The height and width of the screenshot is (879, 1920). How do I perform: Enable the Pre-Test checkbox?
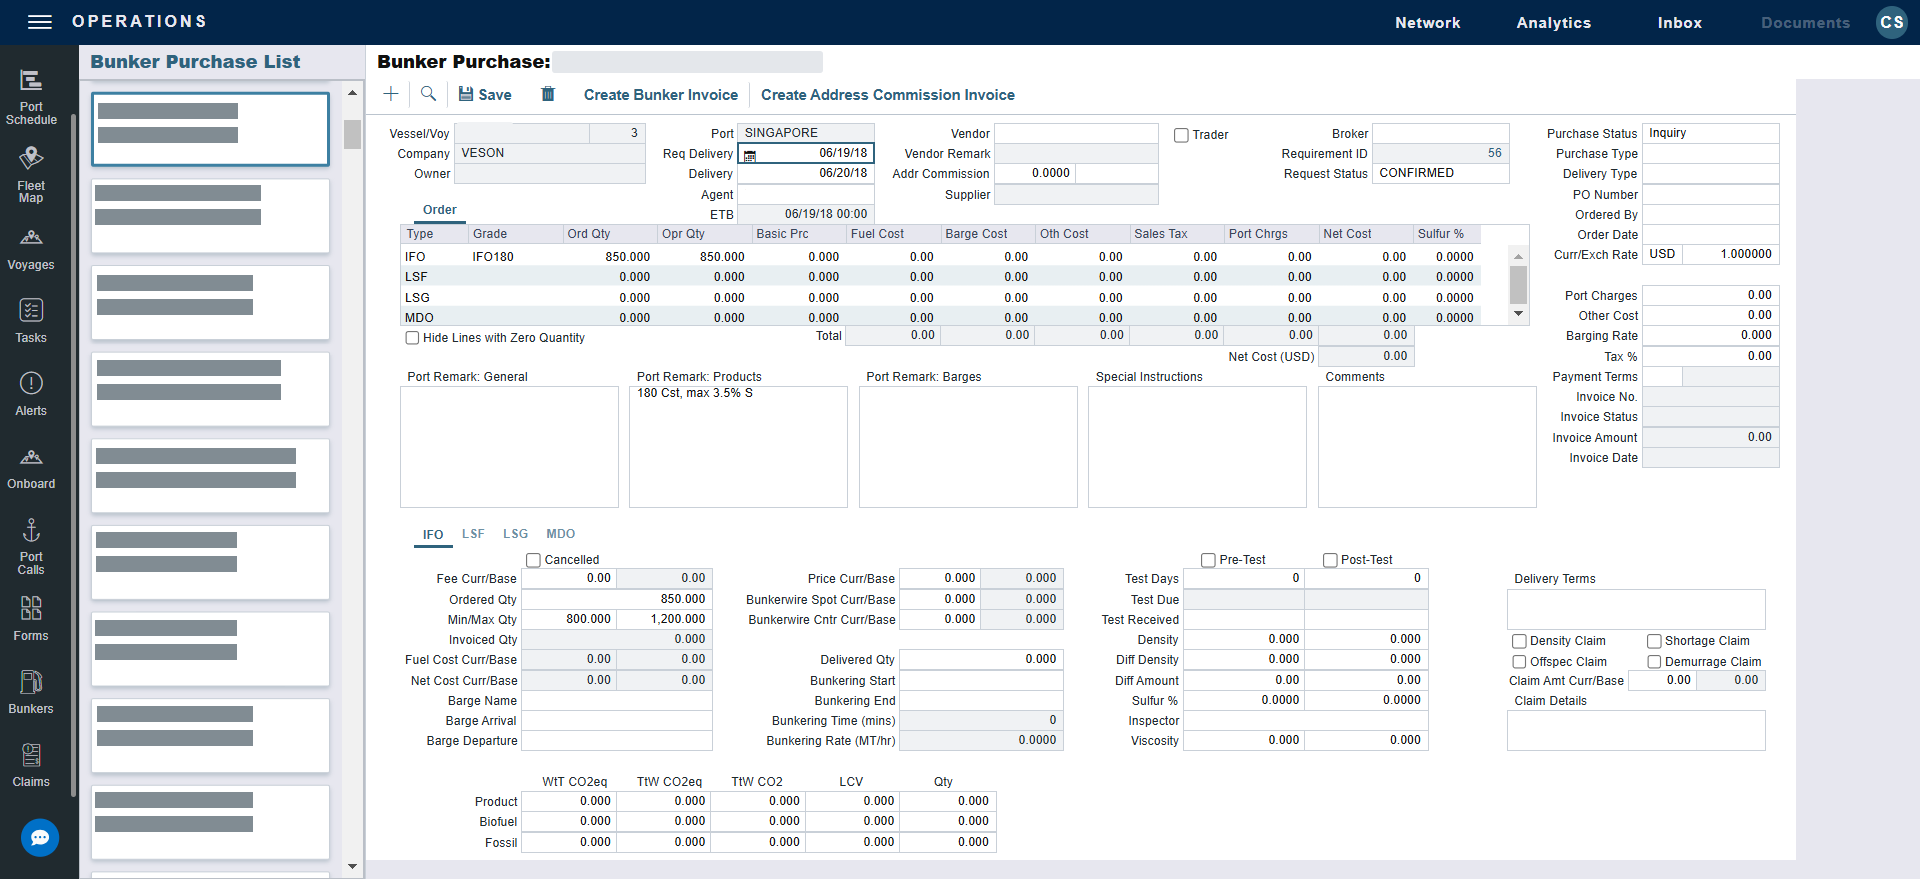coord(1208,560)
